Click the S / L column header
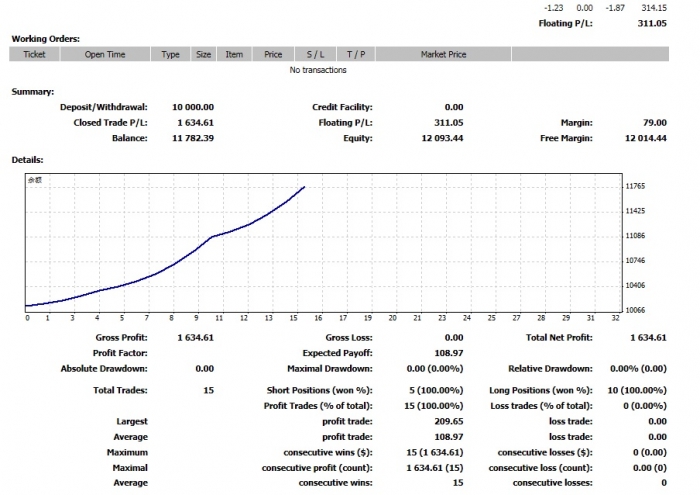The width and height of the screenshot is (700, 495). point(315,55)
